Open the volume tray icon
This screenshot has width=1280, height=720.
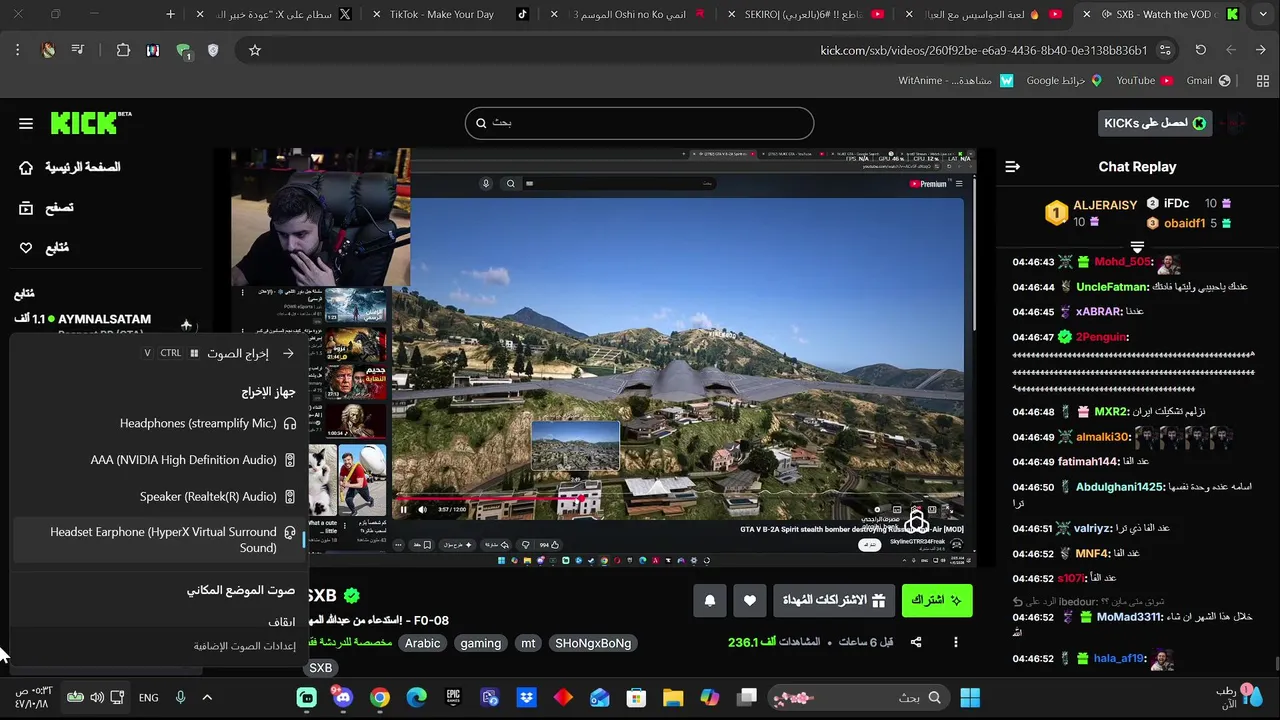97,697
